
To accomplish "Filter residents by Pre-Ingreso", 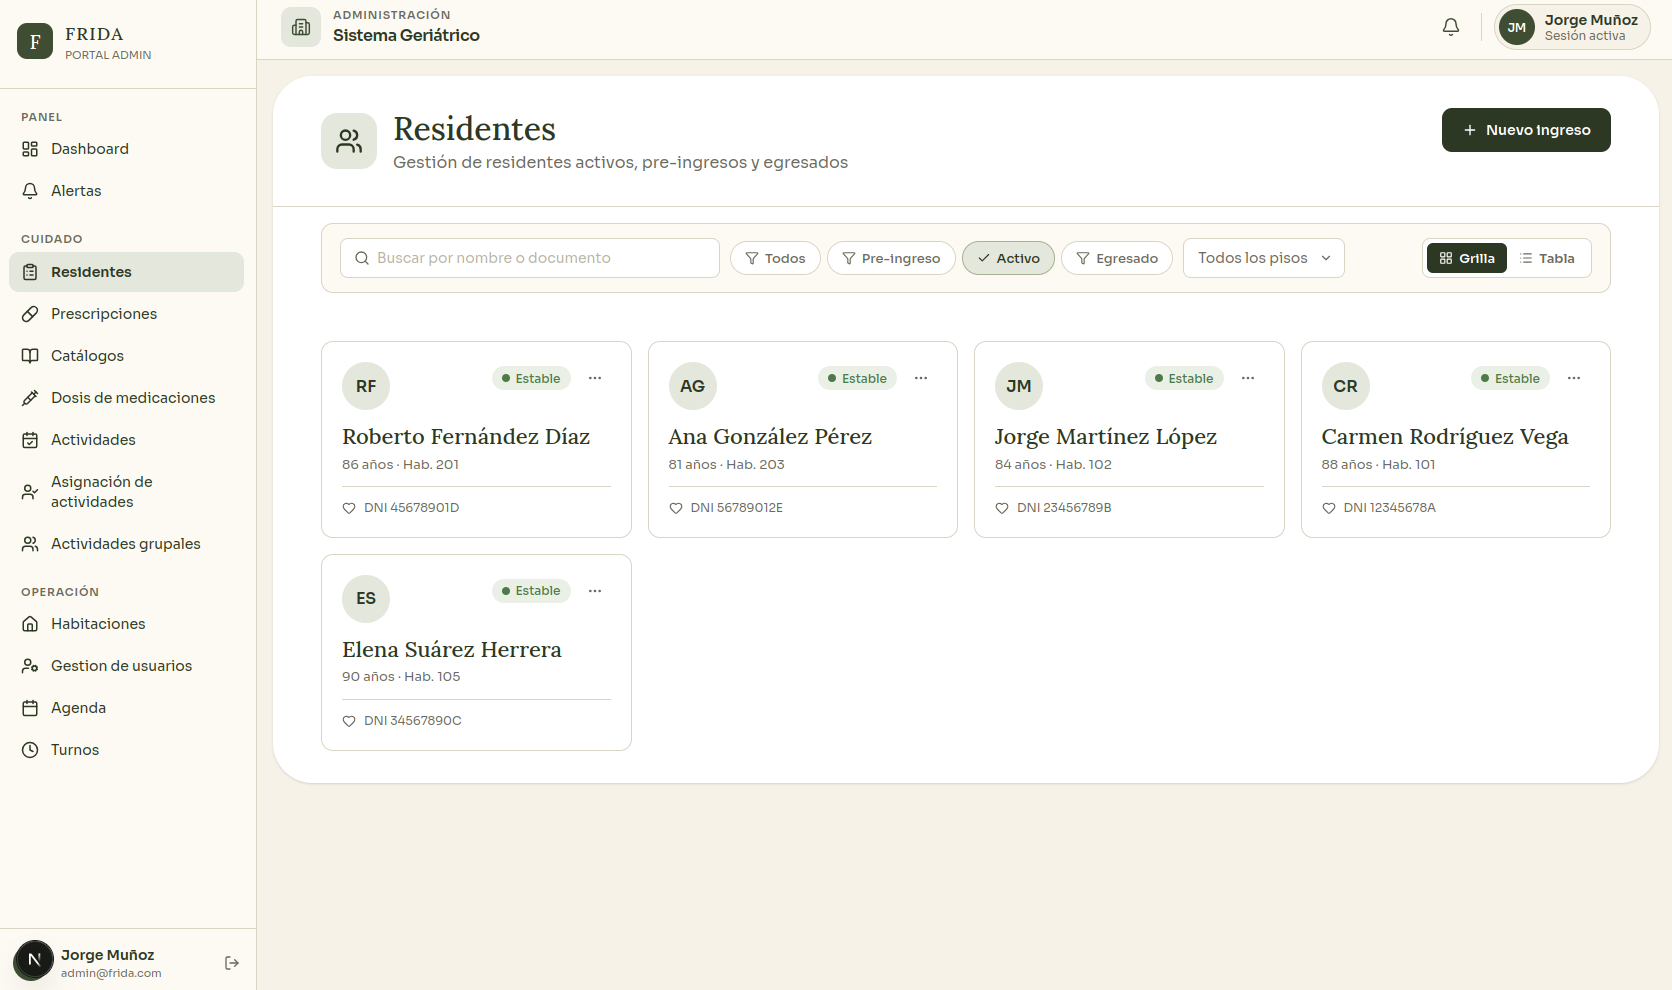I will point(891,258).
